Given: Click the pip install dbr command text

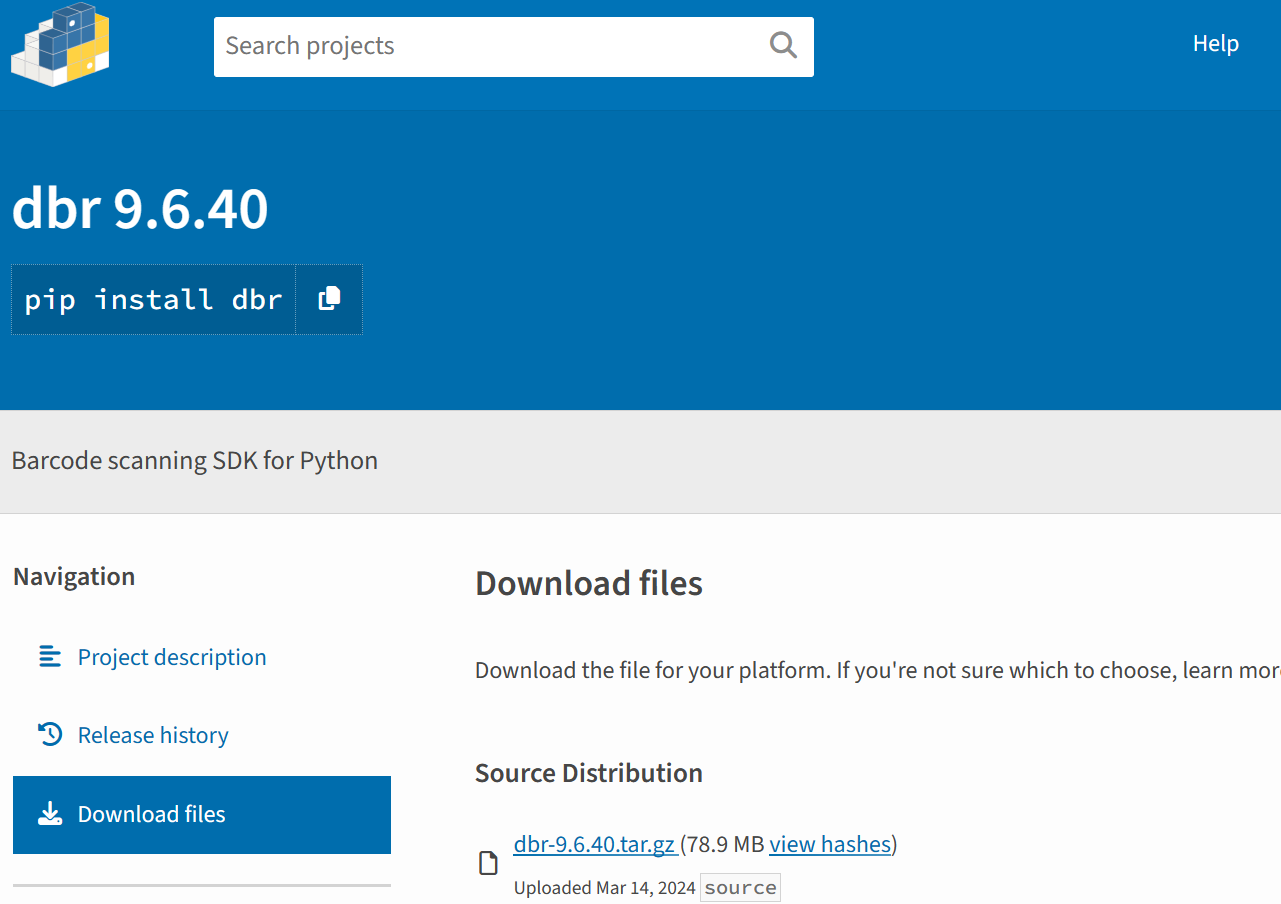Looking at the screenshot, I should 153,299.
